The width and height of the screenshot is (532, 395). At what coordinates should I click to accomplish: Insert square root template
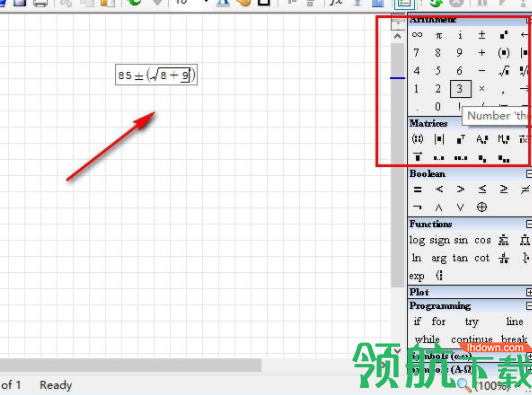(x=504, y=71)
